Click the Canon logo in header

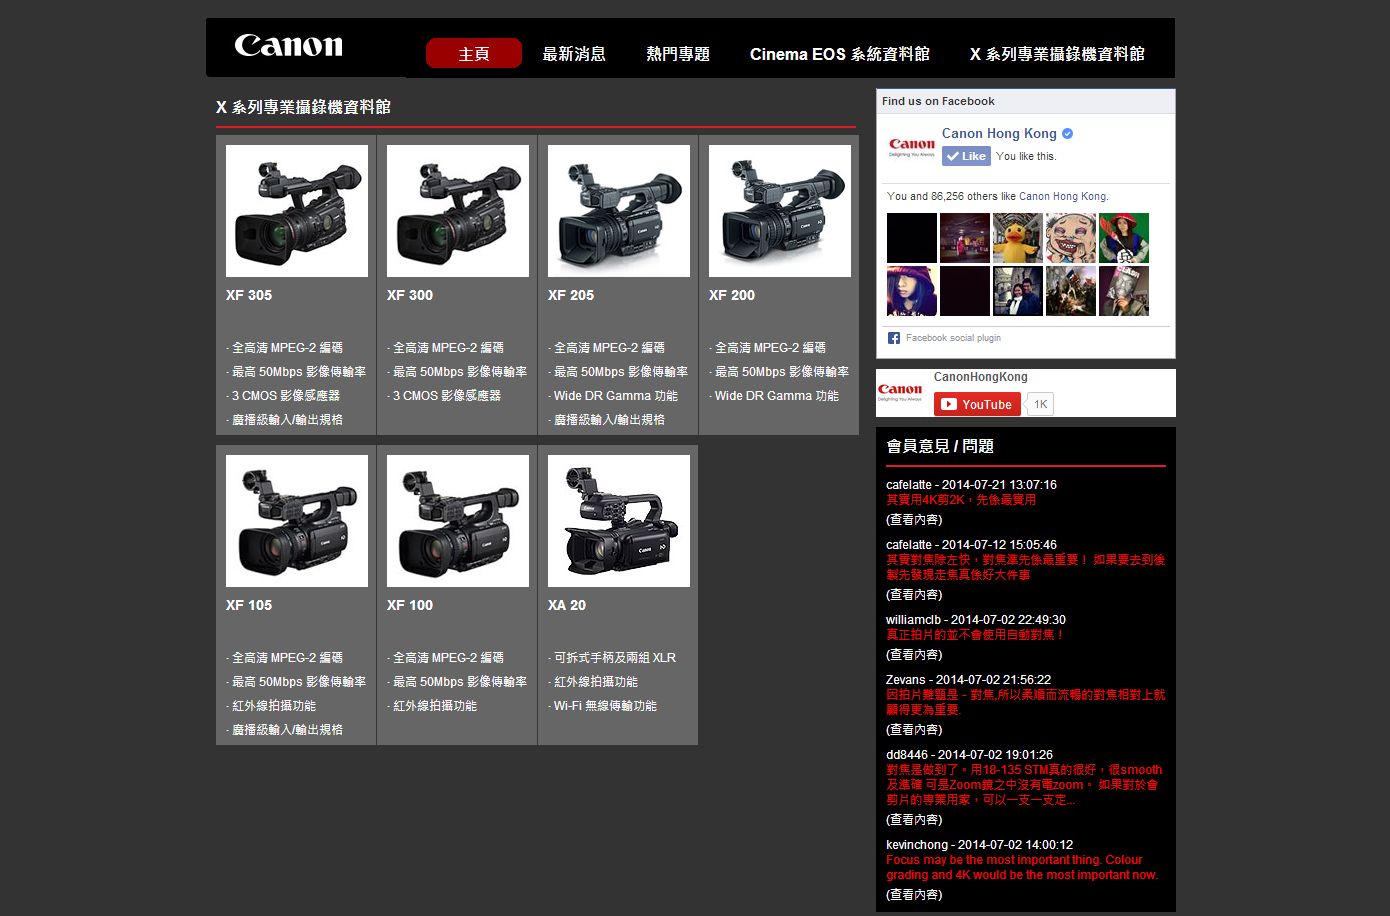(x=288, y=46)
